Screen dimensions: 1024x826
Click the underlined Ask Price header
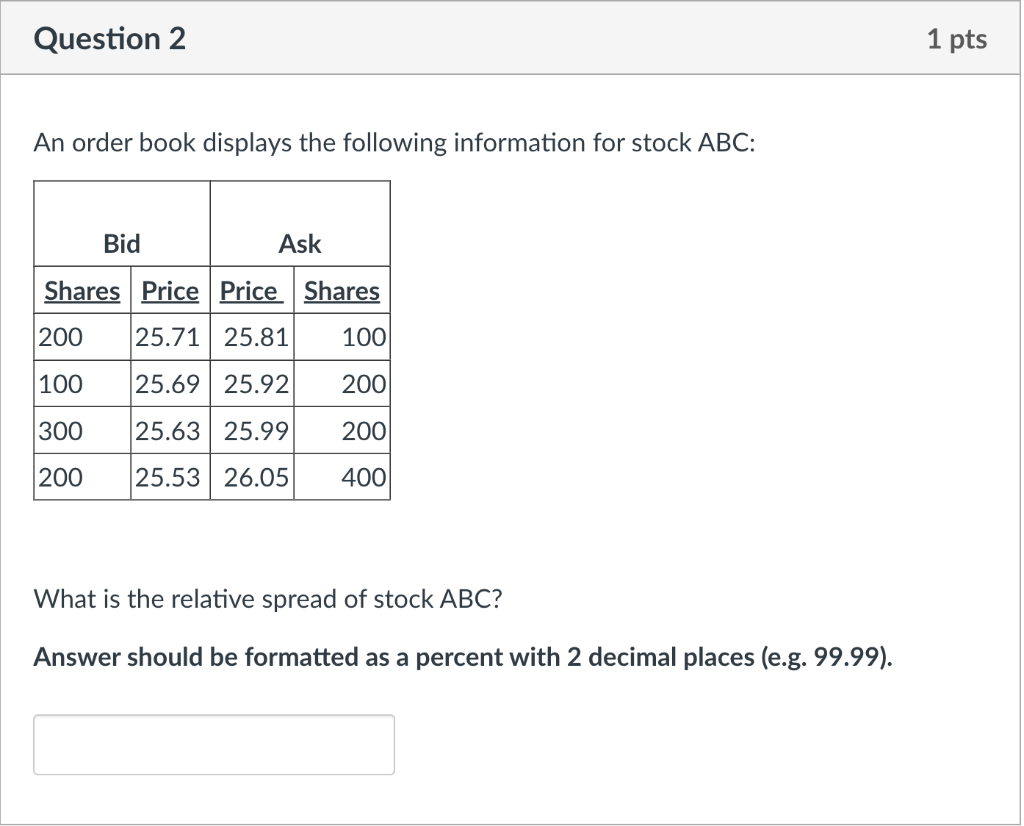tap(251, 291)
